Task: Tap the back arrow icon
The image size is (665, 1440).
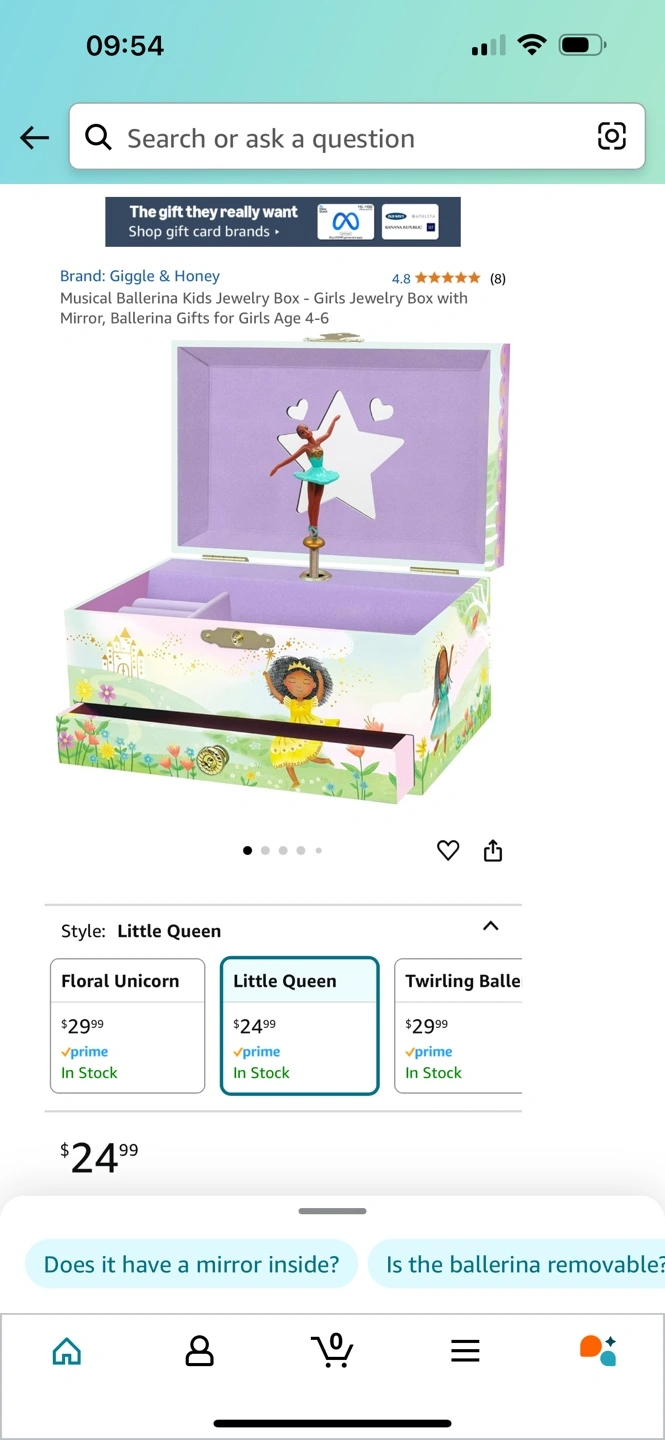Action: pos(35,138)
